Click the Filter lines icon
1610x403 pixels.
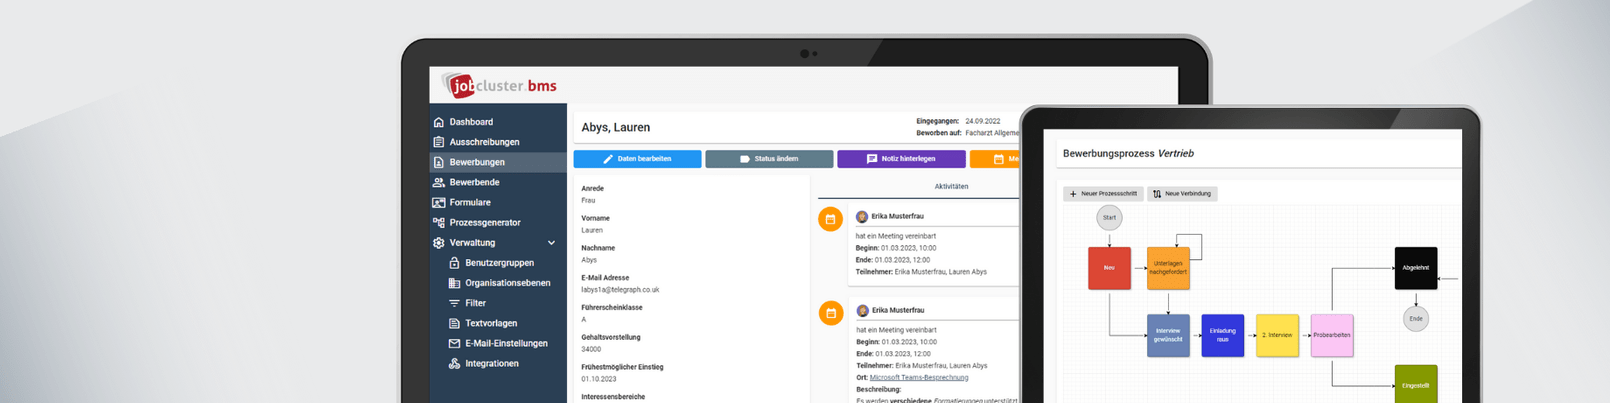pos(454,303)
